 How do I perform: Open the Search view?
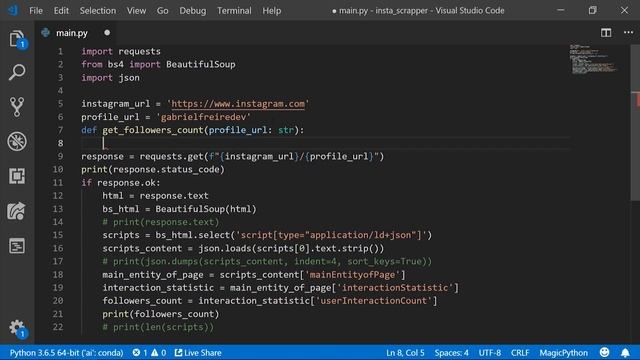tap(17, 72)
